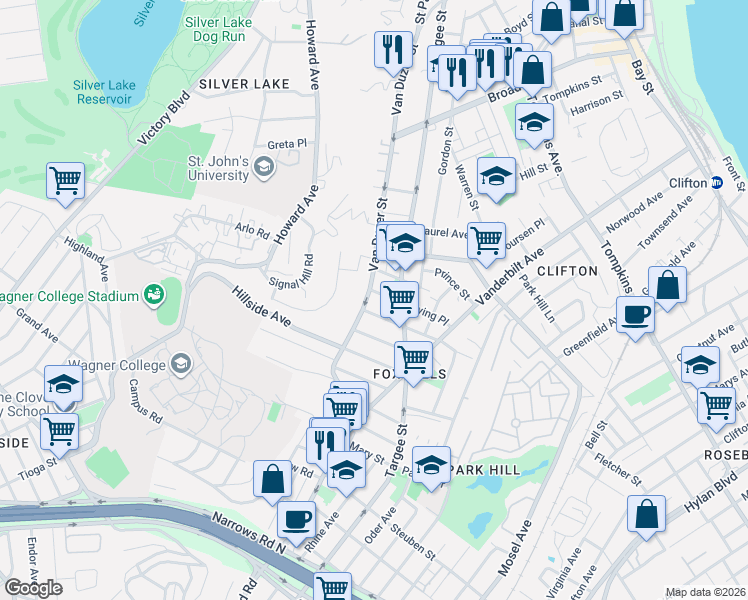The image size is (748, 600).
Task: Select the Park Hill Ln street label
Action: coord(538,299)
